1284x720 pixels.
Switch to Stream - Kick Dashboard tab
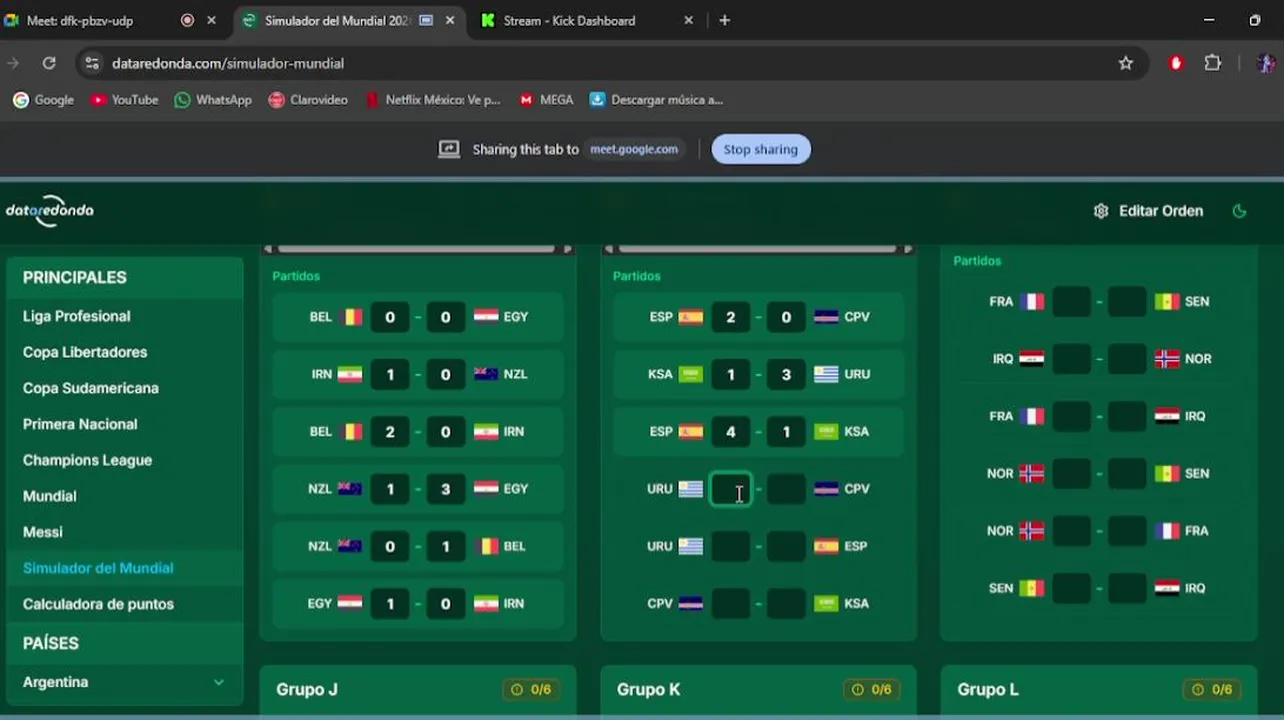[568, 20]
